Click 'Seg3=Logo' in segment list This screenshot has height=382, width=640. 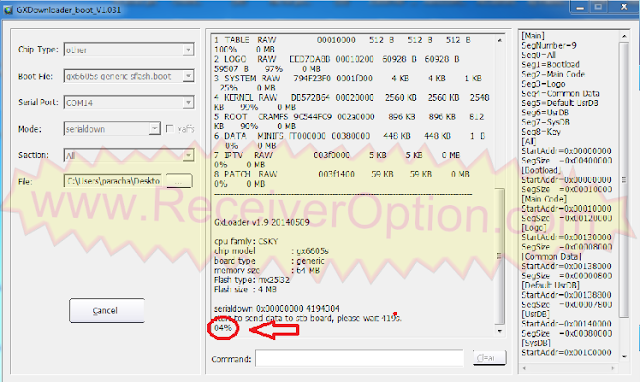543,84
